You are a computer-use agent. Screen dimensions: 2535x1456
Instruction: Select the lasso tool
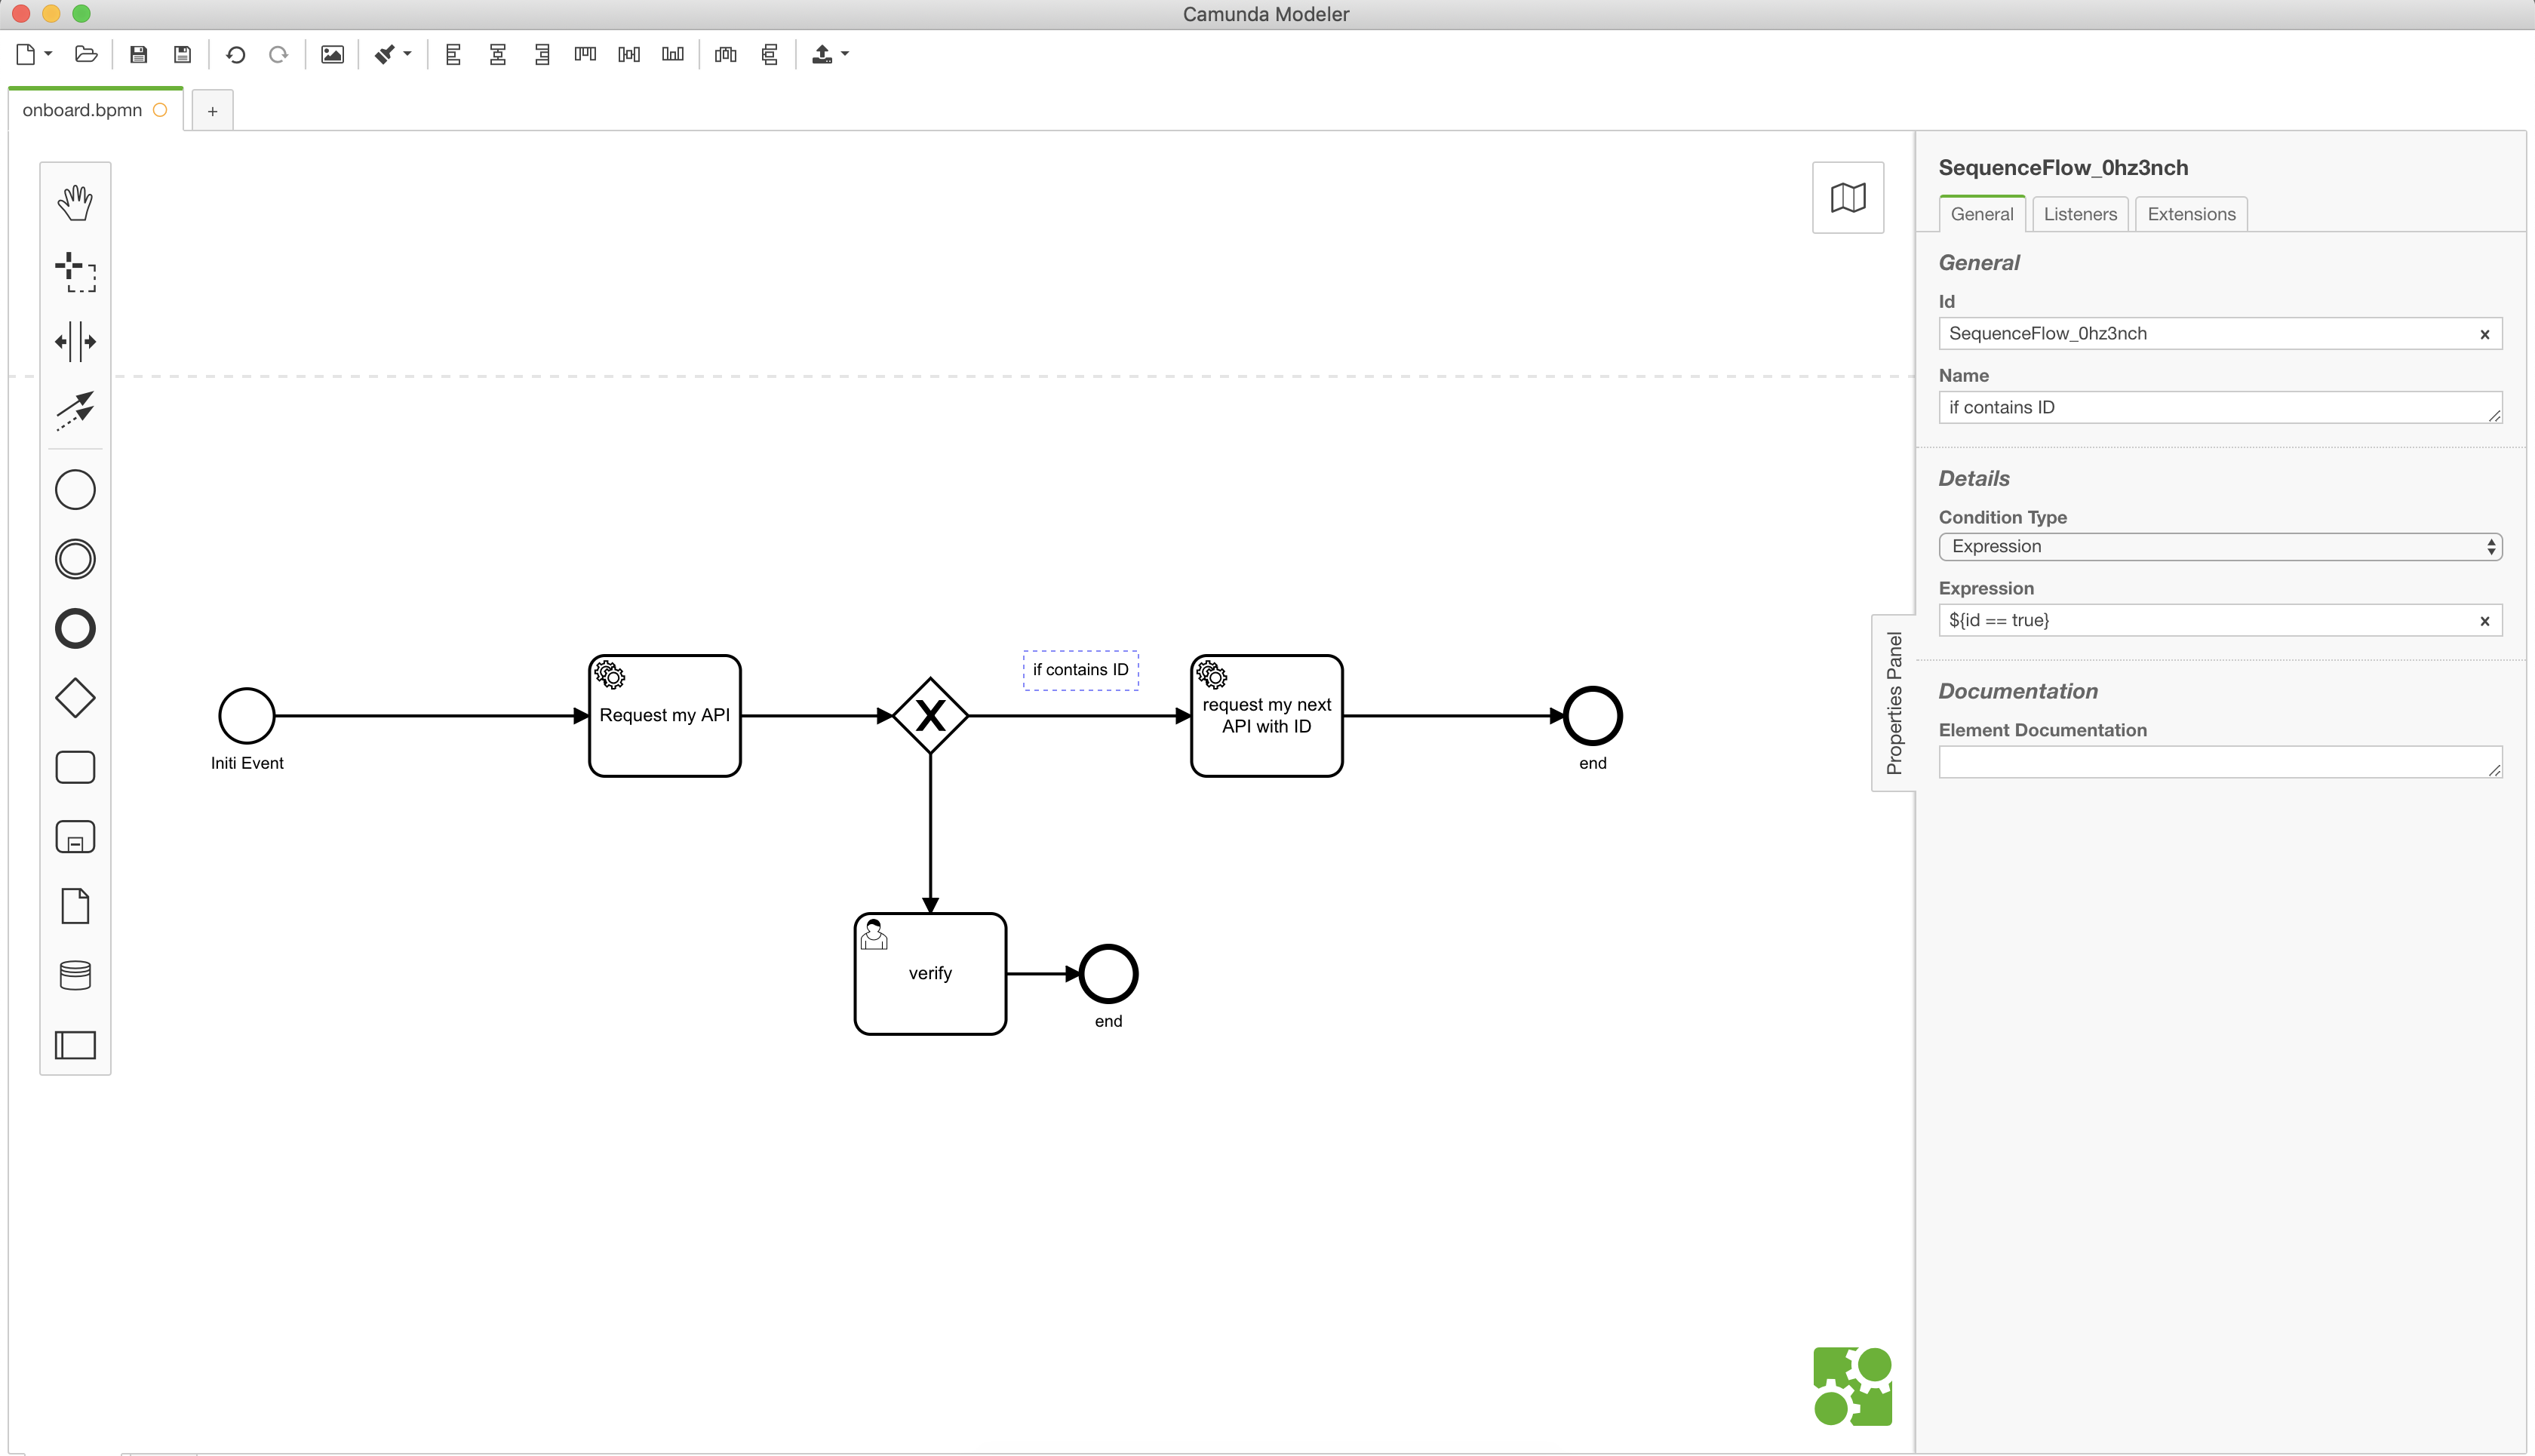(75, 272)
